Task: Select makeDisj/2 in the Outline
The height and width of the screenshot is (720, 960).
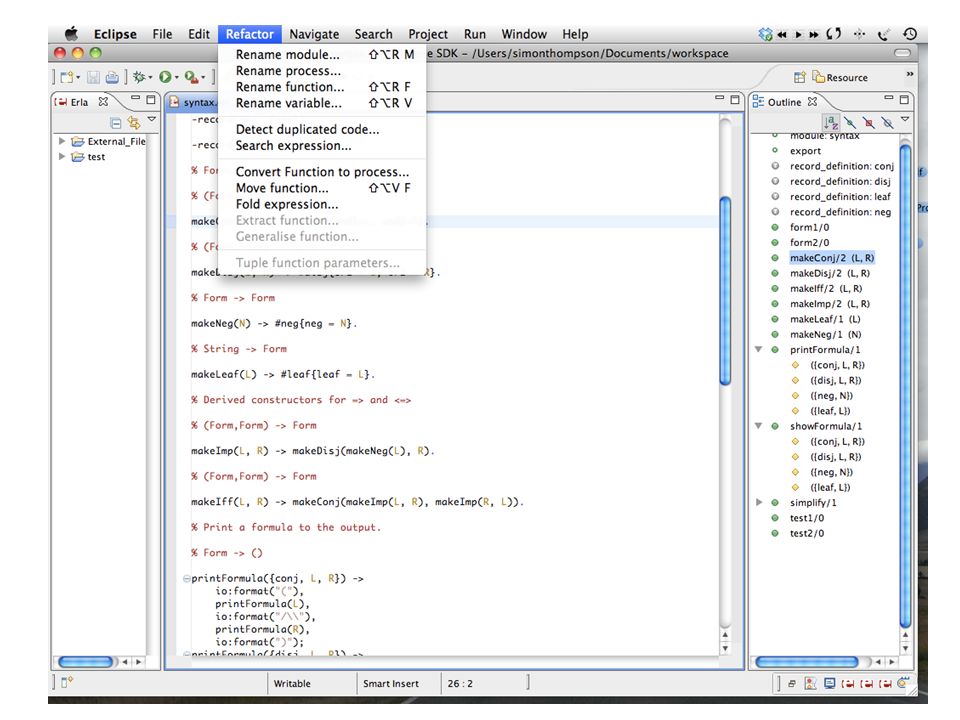Action: tap(830, 273)
